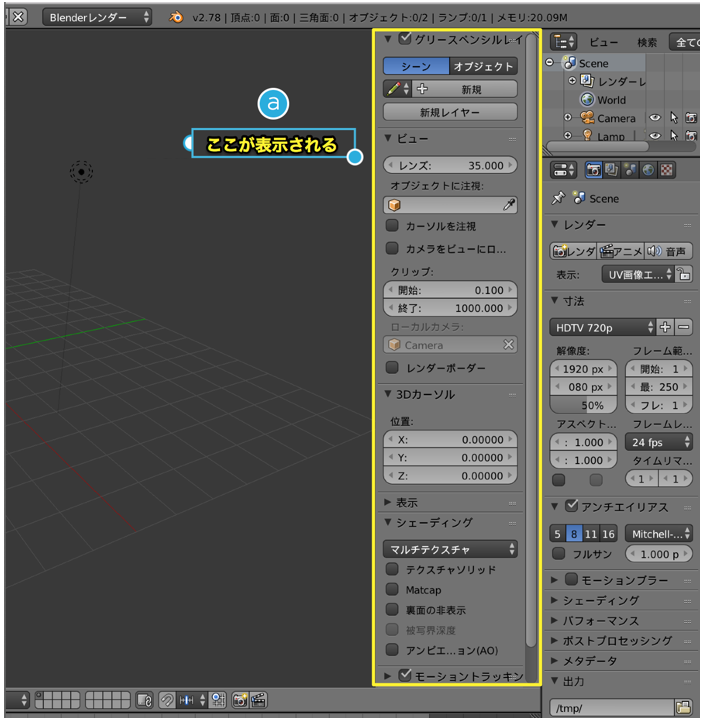
Task: Switch to Render properties tab
Action: (593, 170)
